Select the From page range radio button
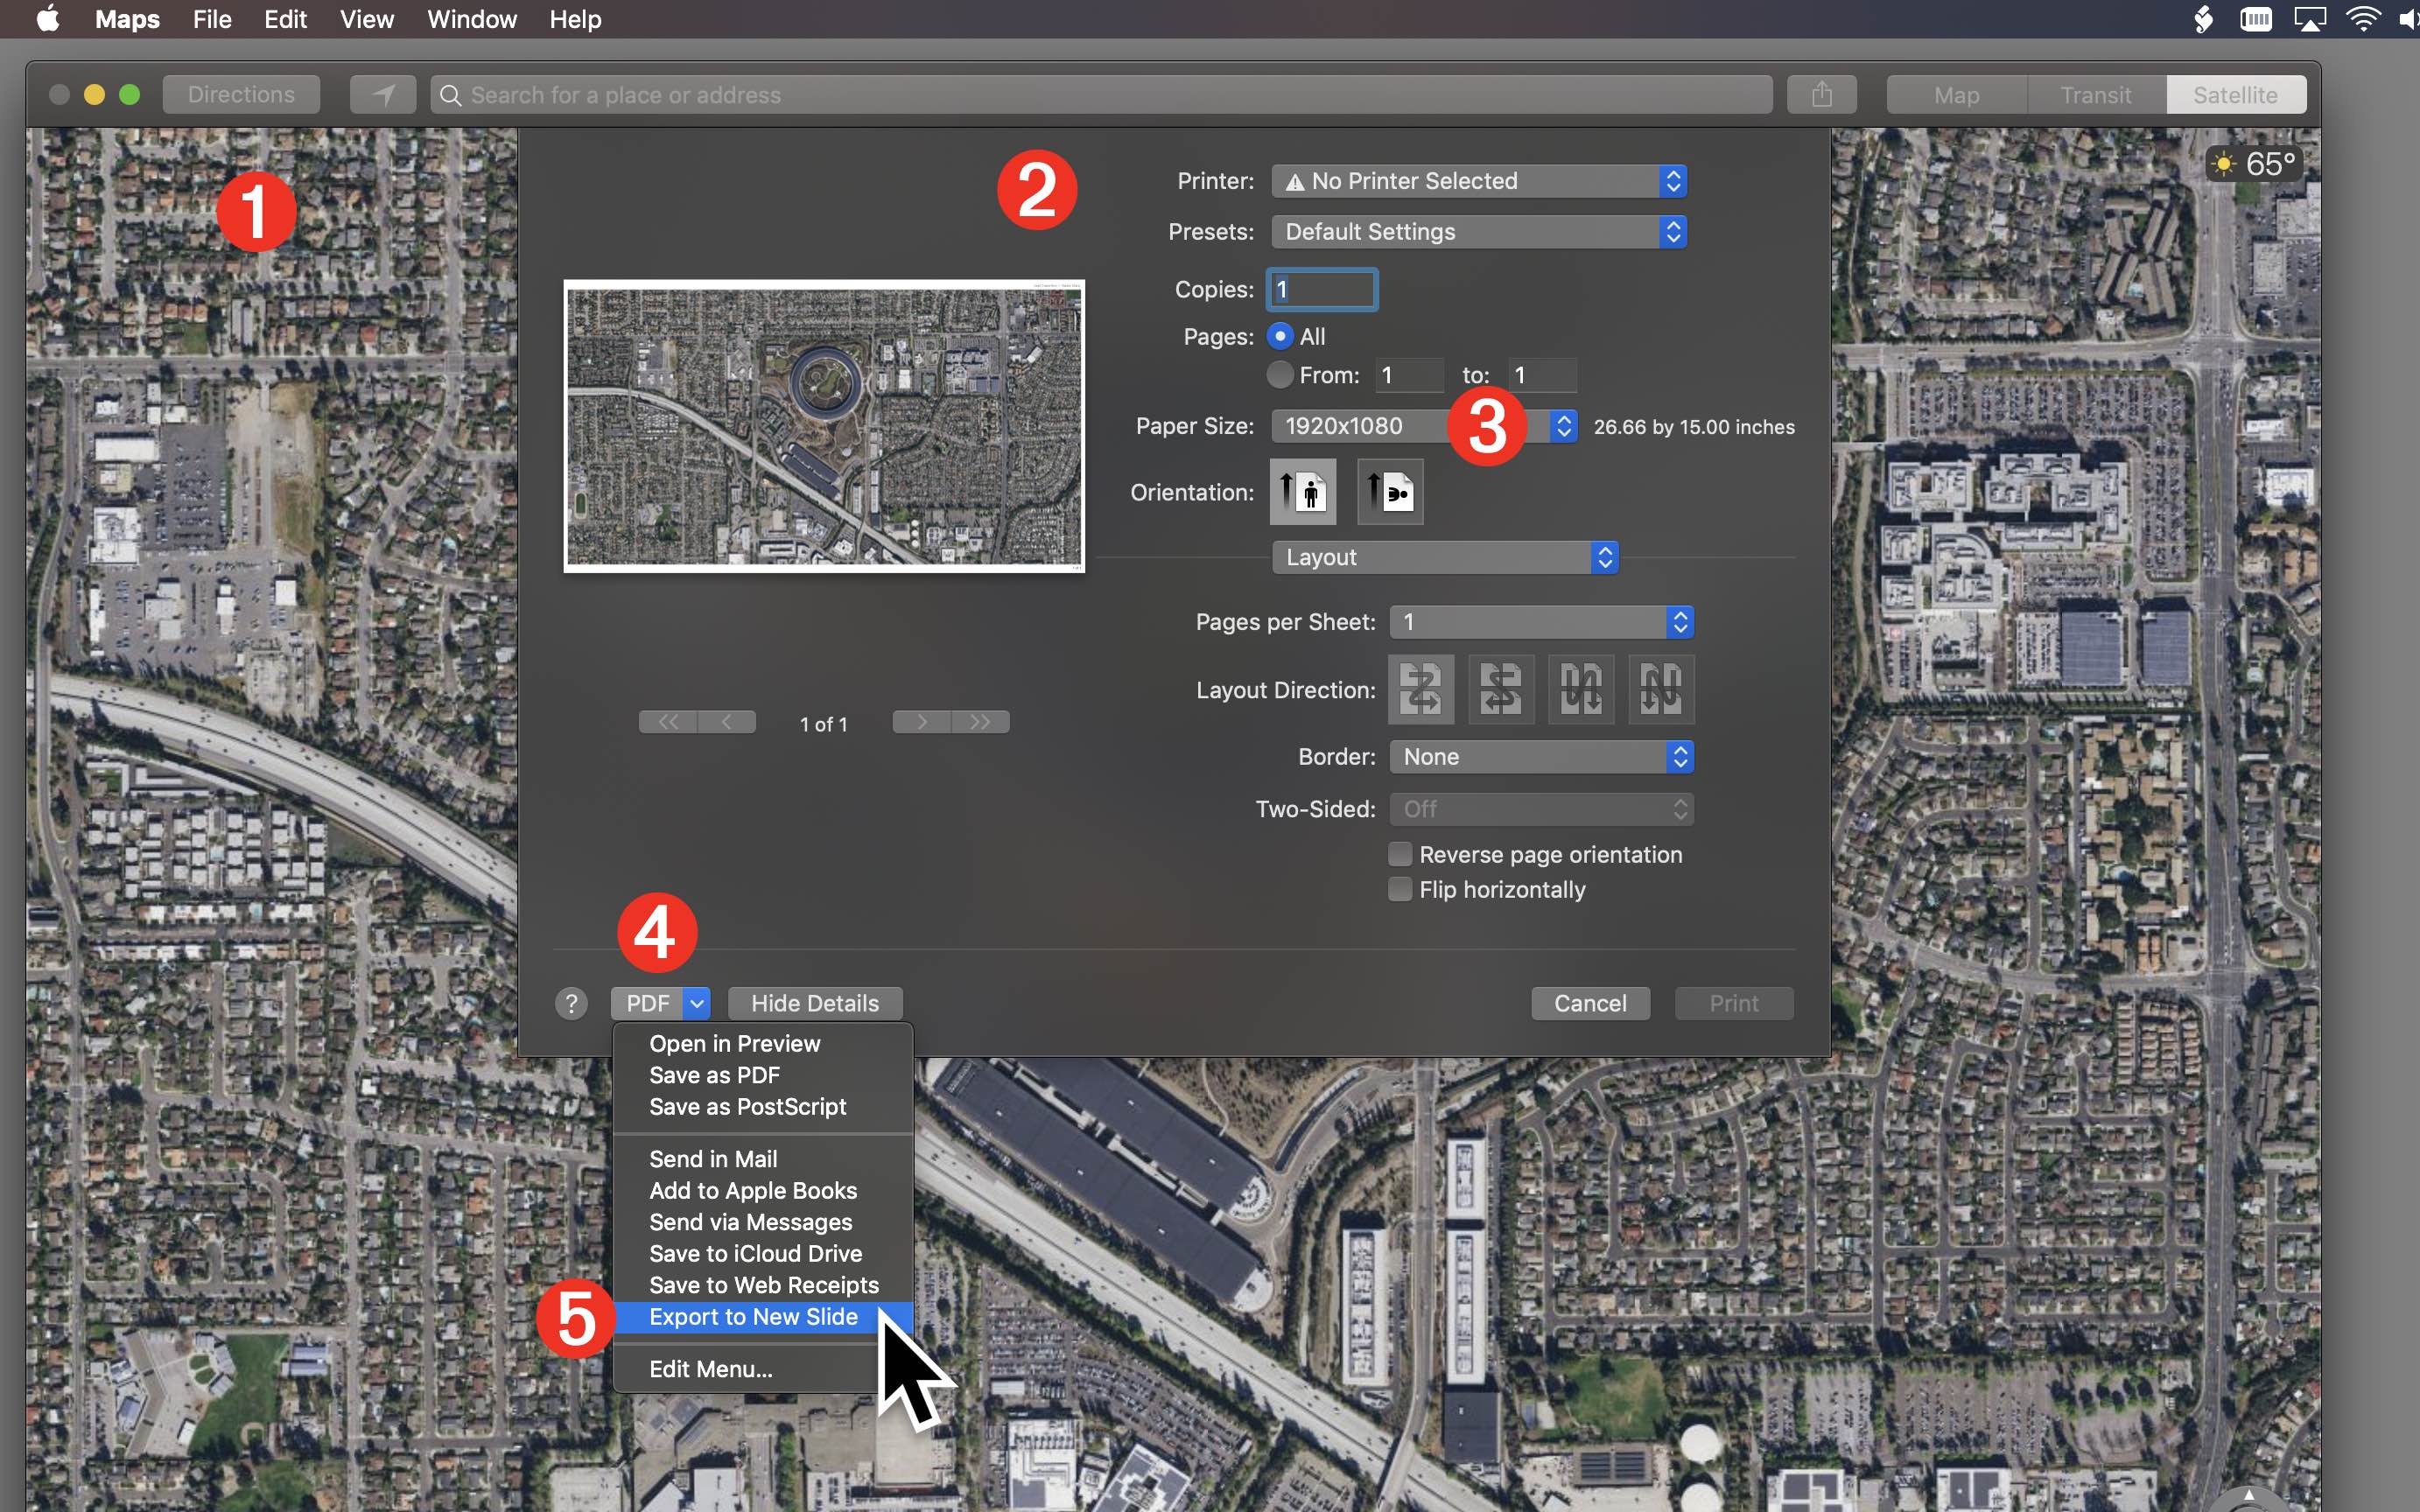The width and height of the screenshot is (2420, 1512). (x=1279, y=375)
